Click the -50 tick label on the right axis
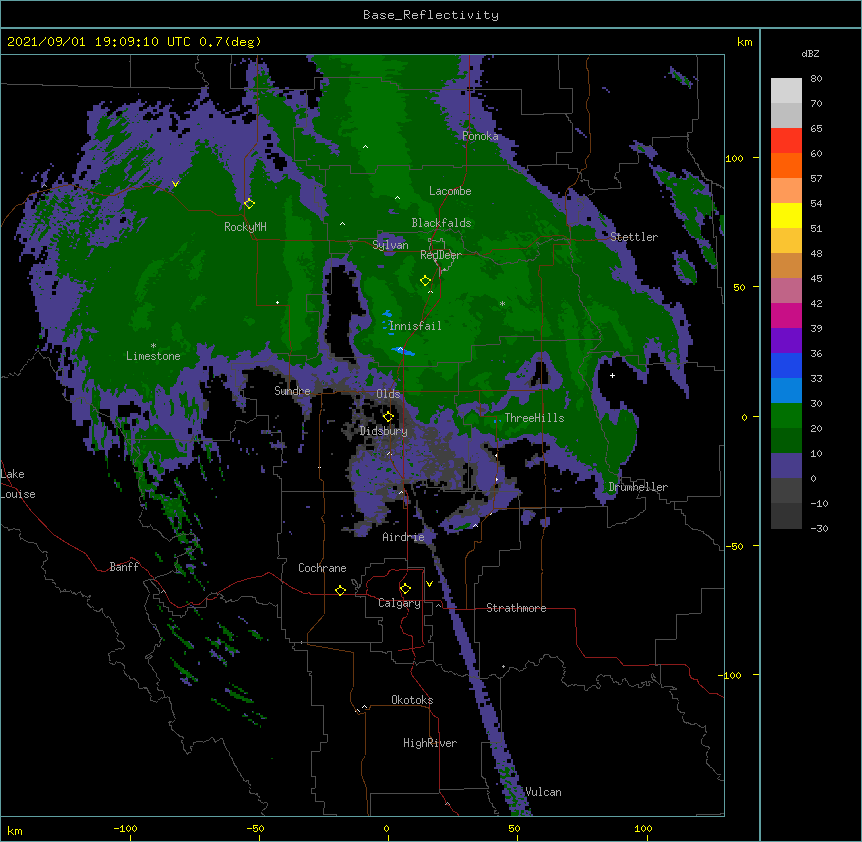862x842 pixels. [x=734, y=546]
